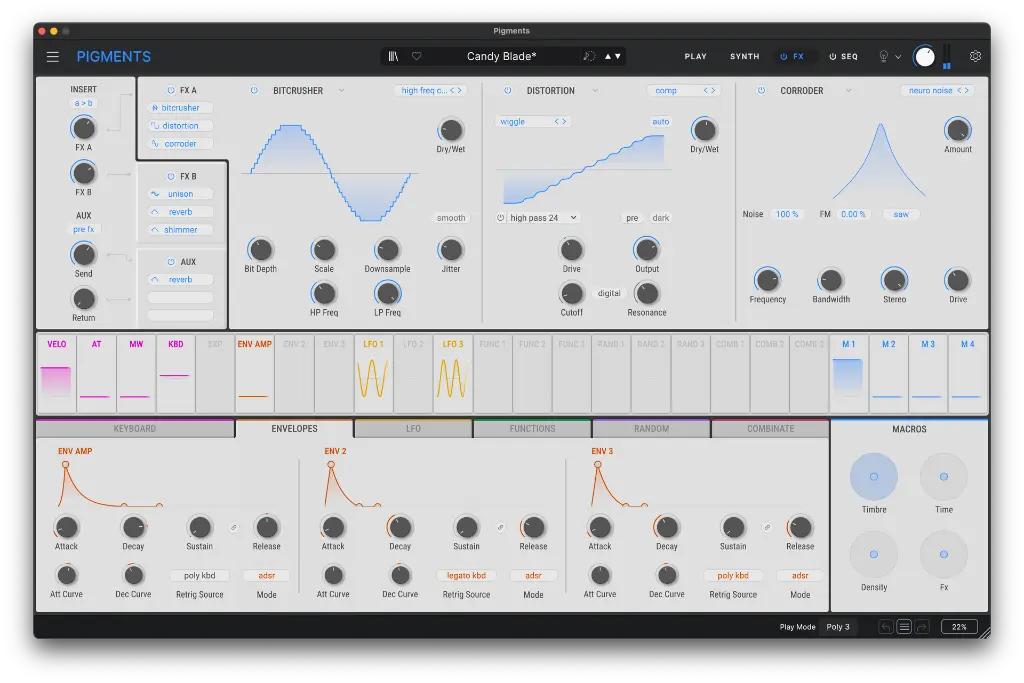Click the Poly 3 play mode value
1024x683 pixels.
(x=838, y=627)
